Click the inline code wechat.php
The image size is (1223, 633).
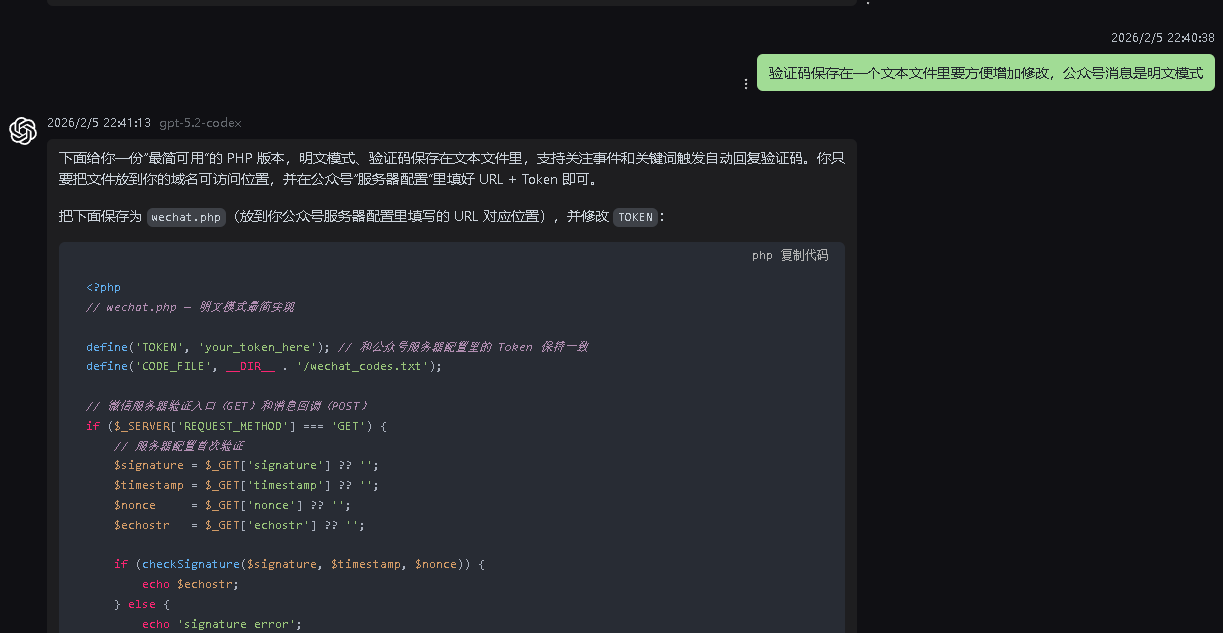pos(186,217)
